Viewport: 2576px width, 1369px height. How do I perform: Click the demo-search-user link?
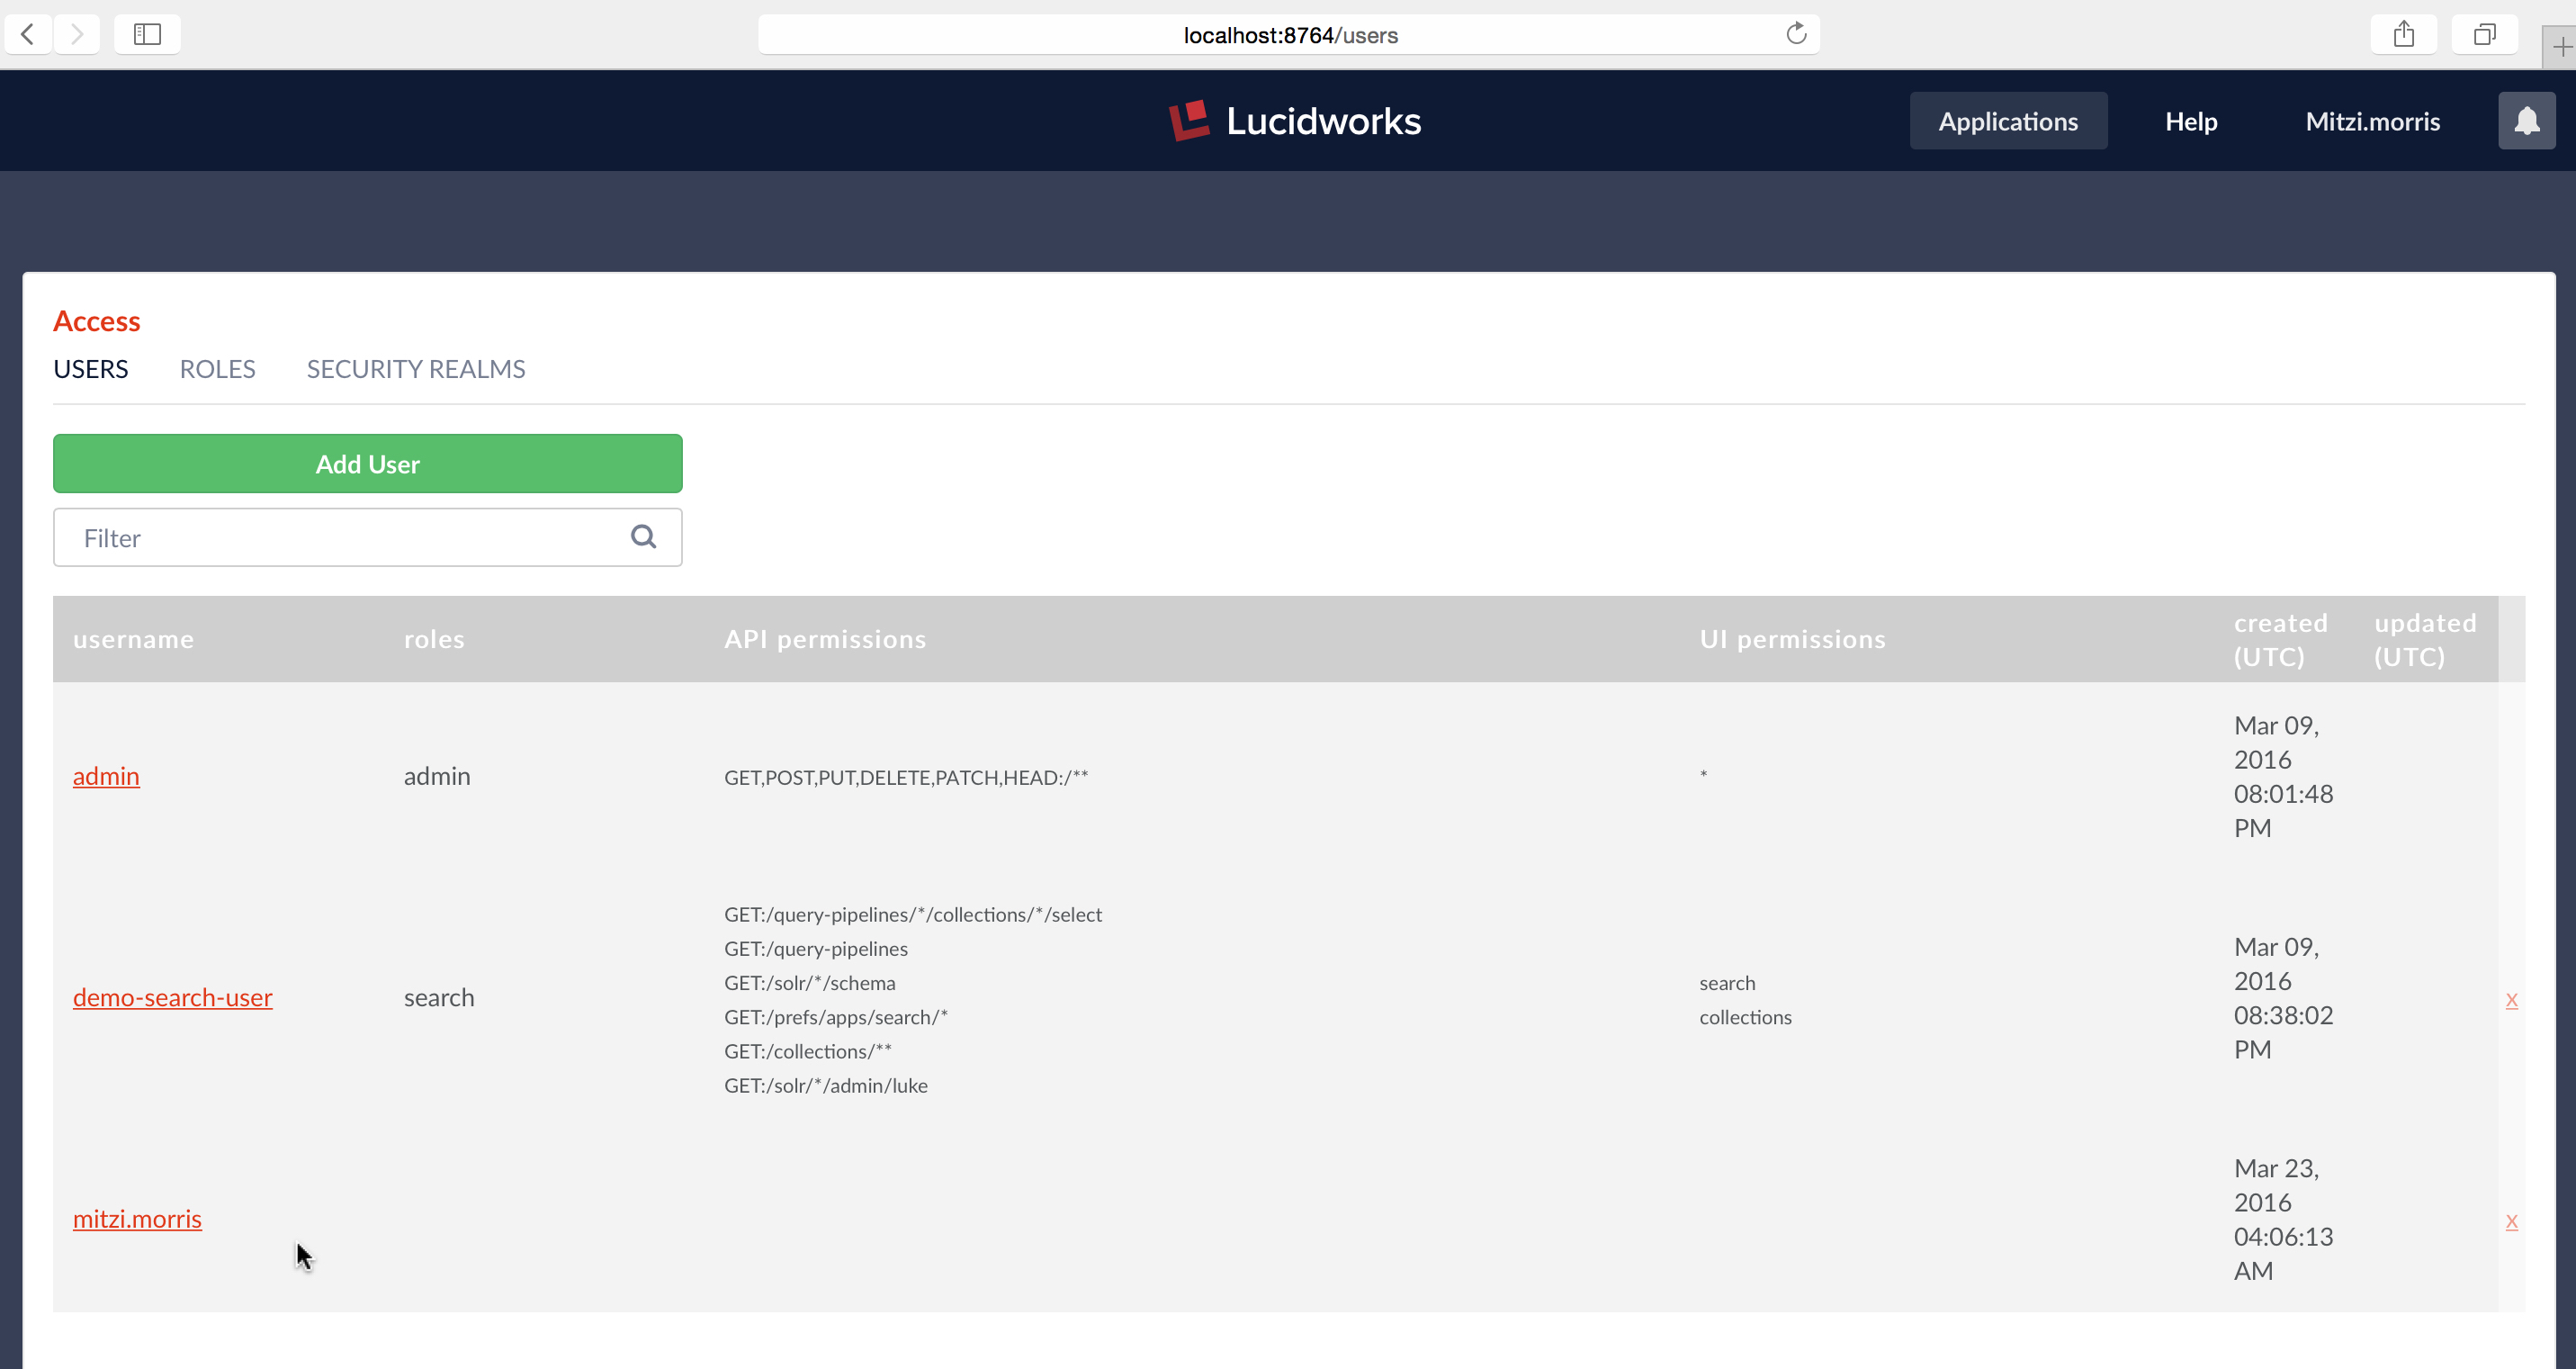coord(172,997)
